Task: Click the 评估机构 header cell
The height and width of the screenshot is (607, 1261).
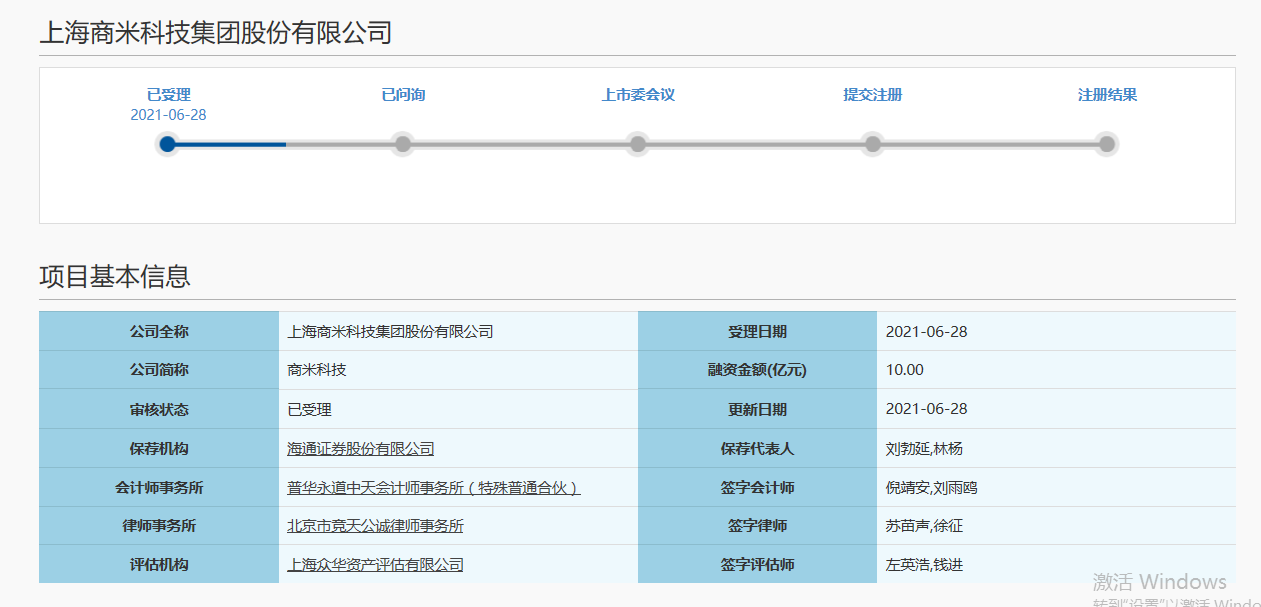Action: click(x=159, y=565)
